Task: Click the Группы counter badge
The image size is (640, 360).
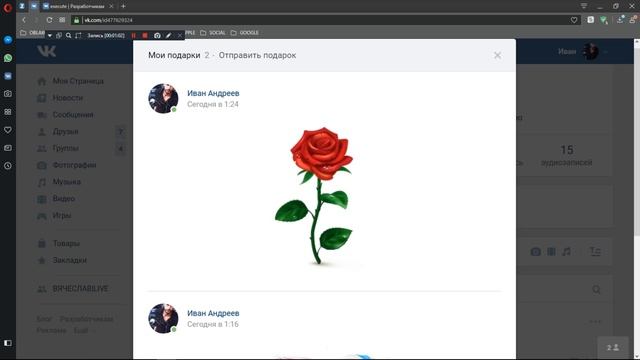Action: [x=120, y=148]
